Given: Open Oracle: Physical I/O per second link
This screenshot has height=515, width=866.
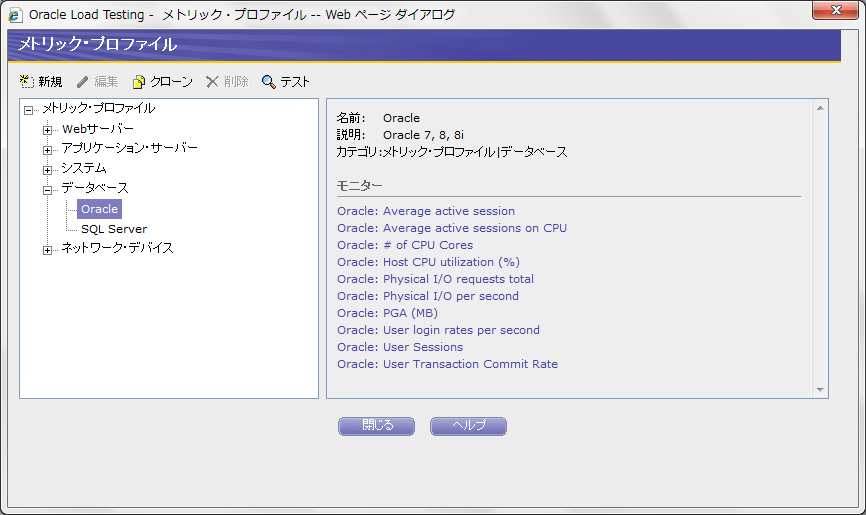Looking at the screenshot, I should click(428, 296).
